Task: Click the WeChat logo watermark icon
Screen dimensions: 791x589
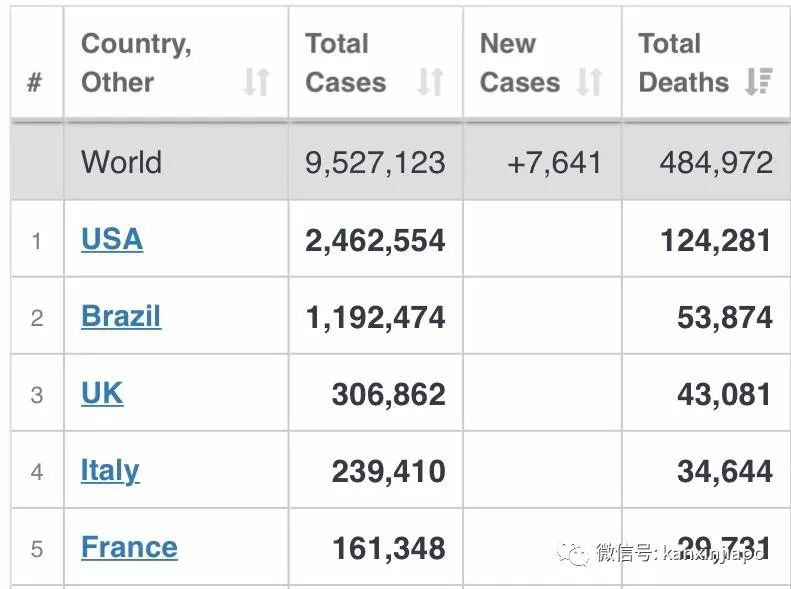Action: 574,552
